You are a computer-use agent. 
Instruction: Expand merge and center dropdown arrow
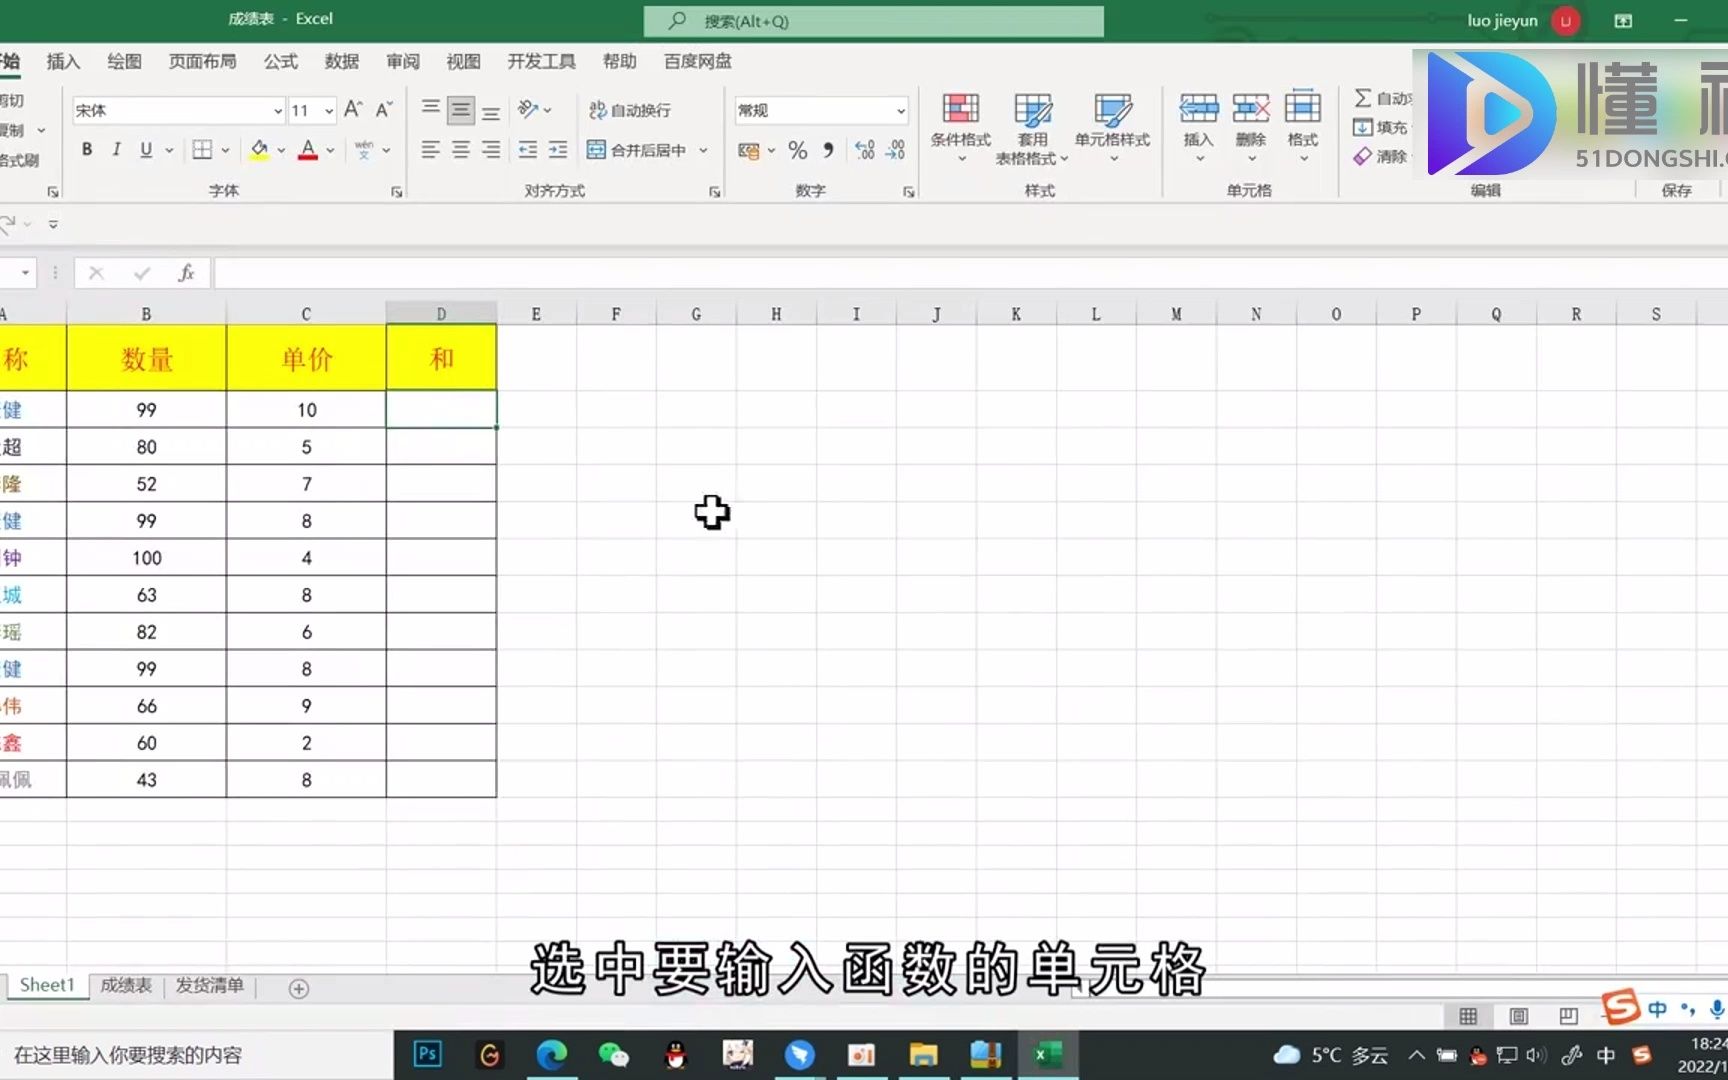[703, 150]
